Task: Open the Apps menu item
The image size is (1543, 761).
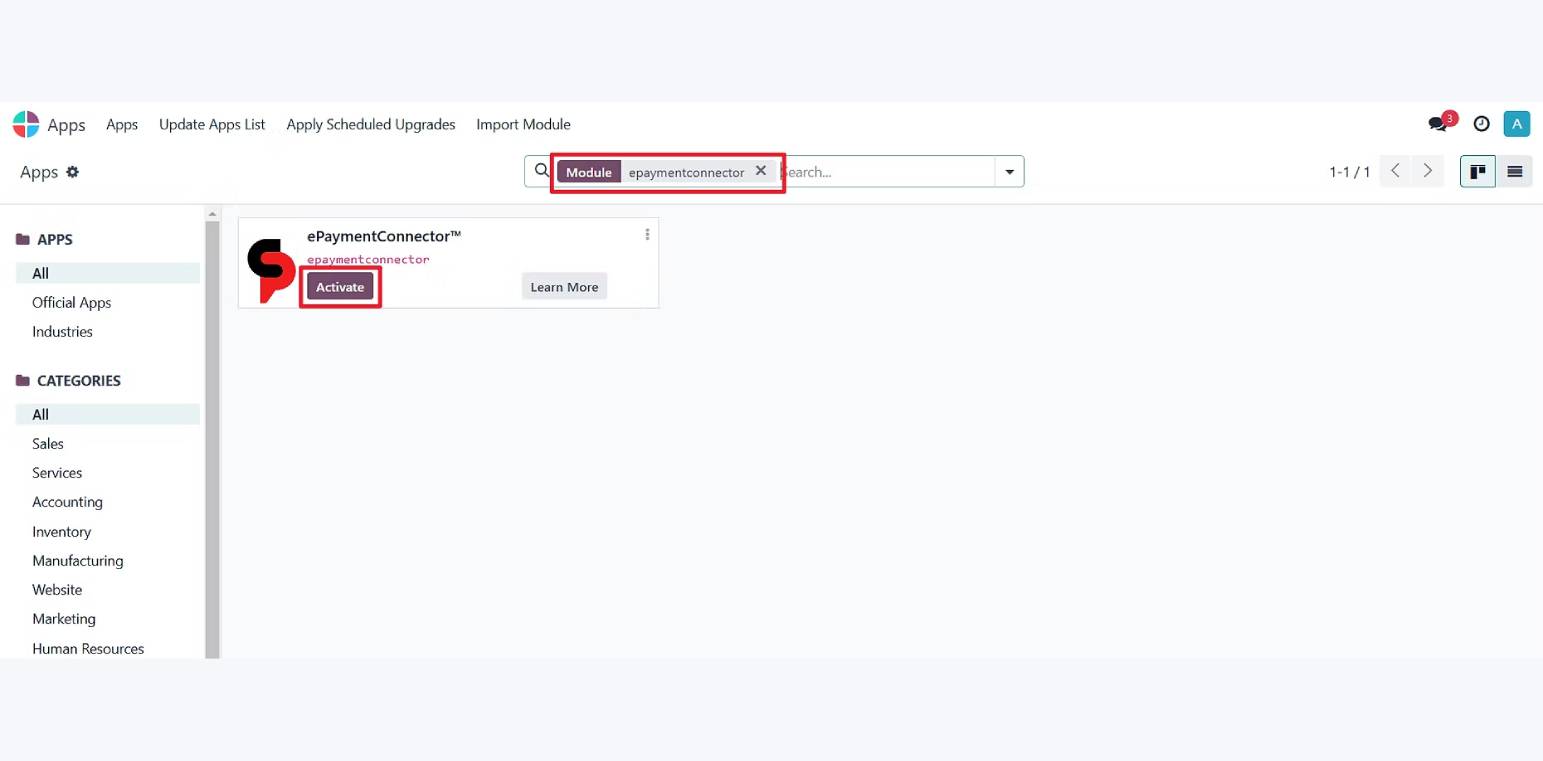Action: point(122,124)
